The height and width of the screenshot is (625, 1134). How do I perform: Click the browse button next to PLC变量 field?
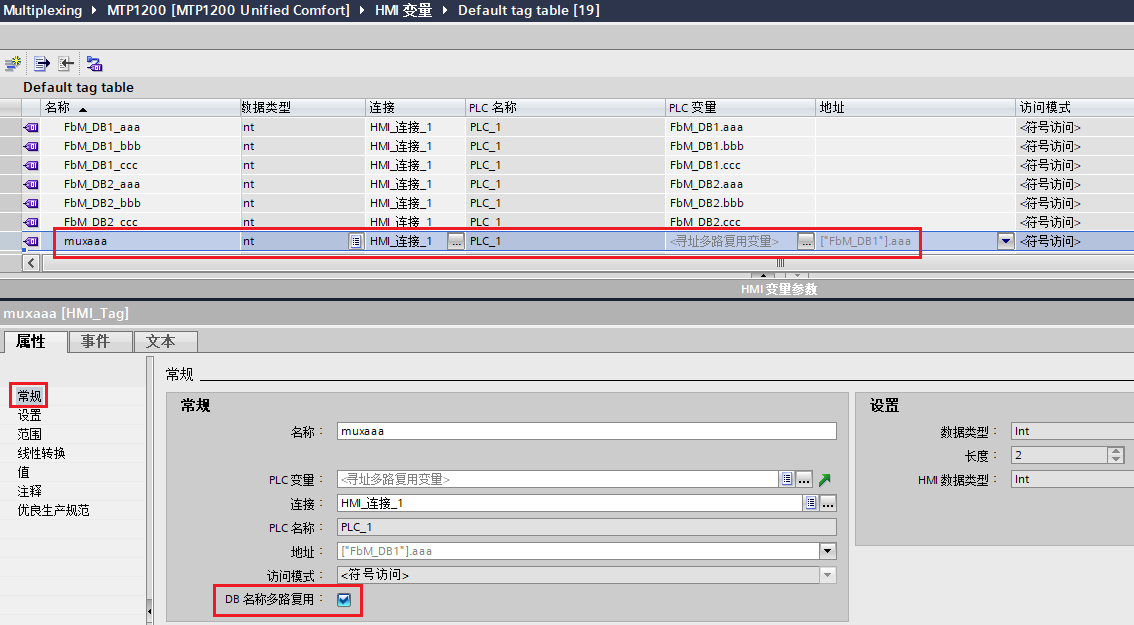804,480
